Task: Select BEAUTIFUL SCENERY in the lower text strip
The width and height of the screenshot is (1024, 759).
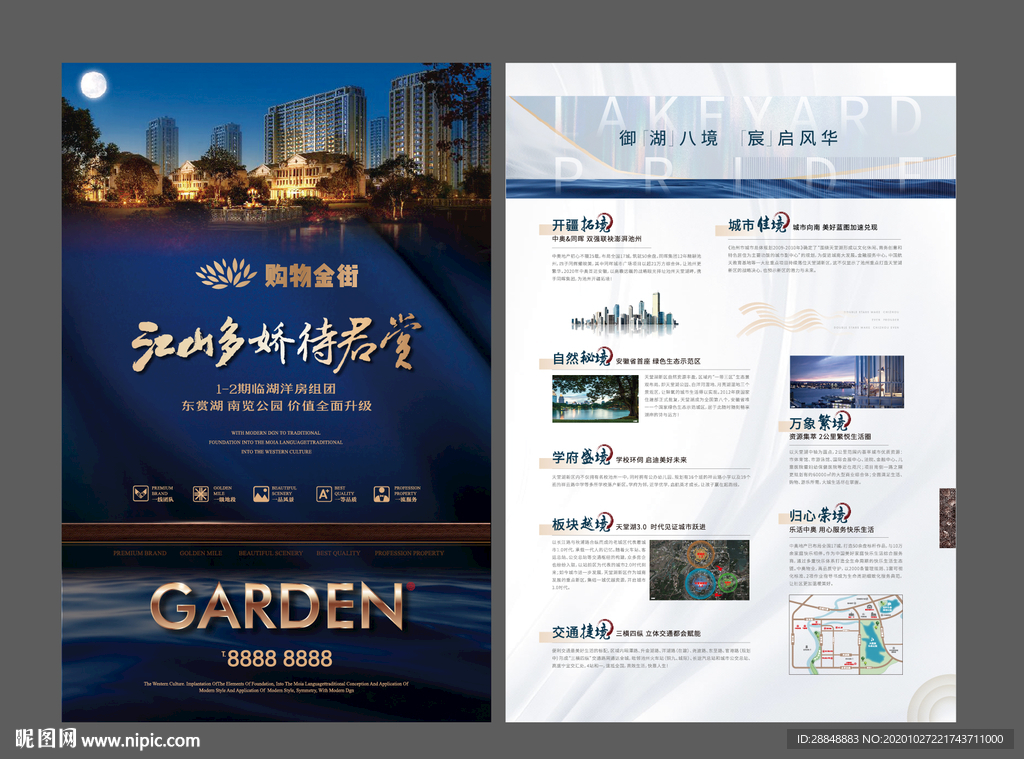Action: point(270,553)
